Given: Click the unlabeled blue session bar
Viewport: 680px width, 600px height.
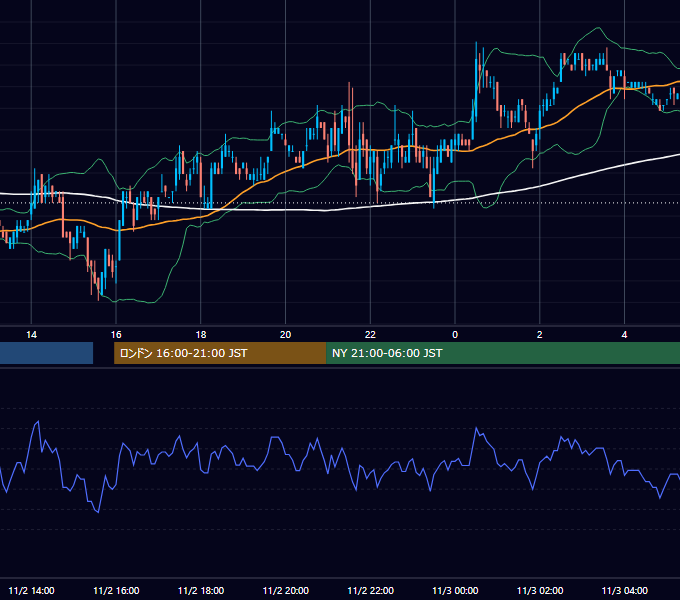Looking at the screenshot, I should point(46,353).
